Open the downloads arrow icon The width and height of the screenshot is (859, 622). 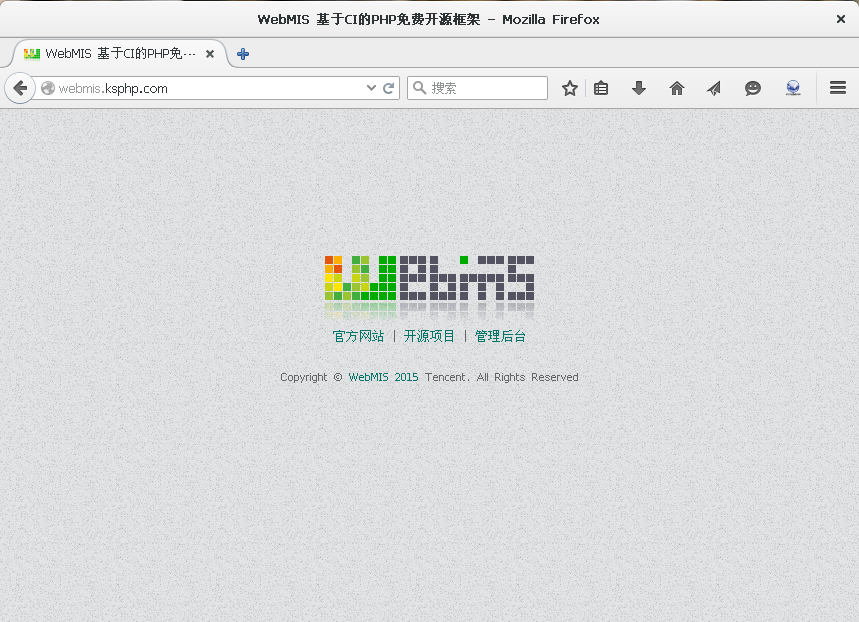pyautogui.click(x=639, y=88)
